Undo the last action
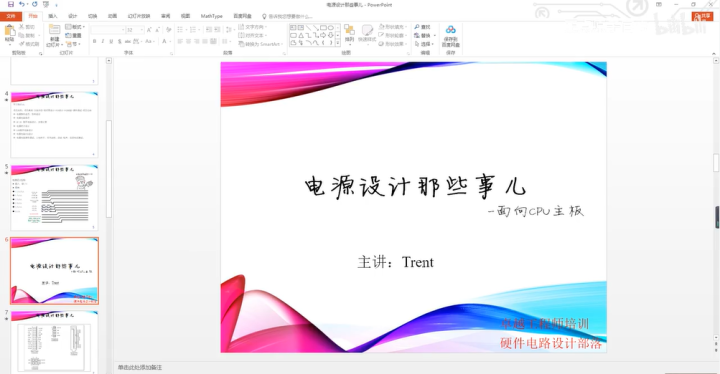 pos(22,4)
